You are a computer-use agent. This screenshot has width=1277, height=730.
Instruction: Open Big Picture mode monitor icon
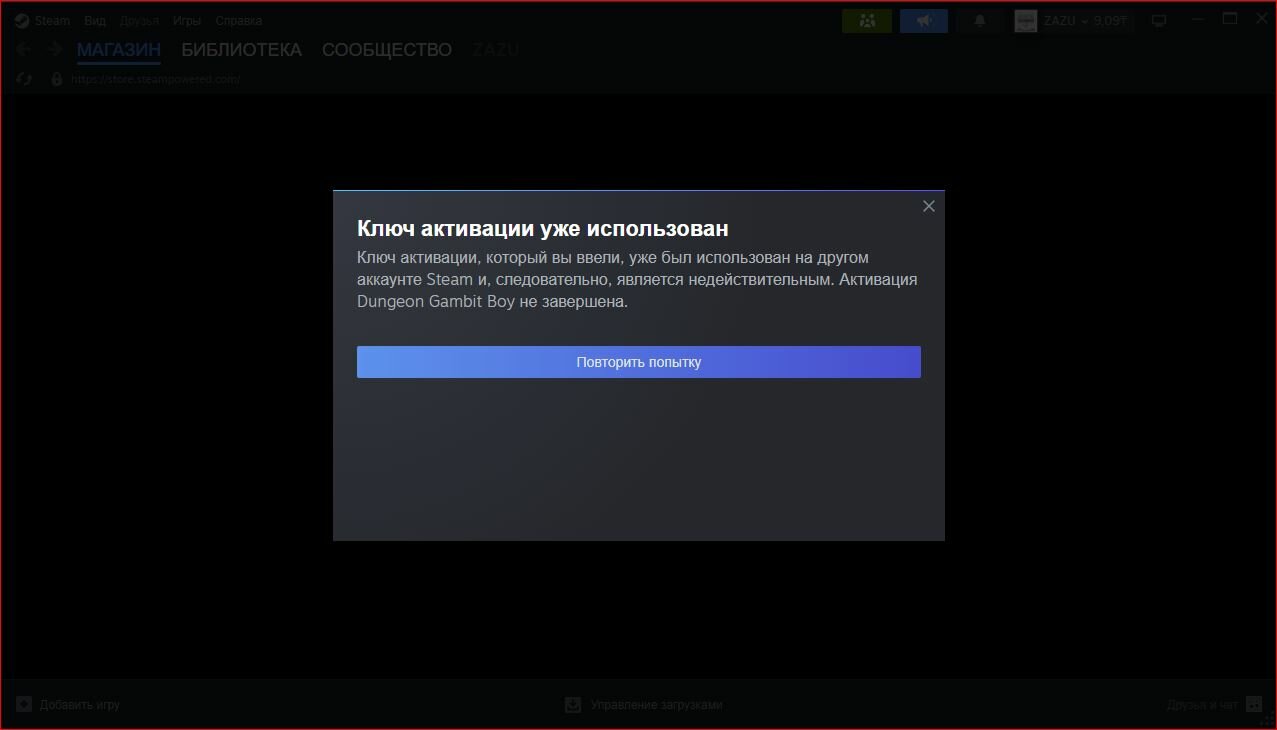[x=1159, y=20]
